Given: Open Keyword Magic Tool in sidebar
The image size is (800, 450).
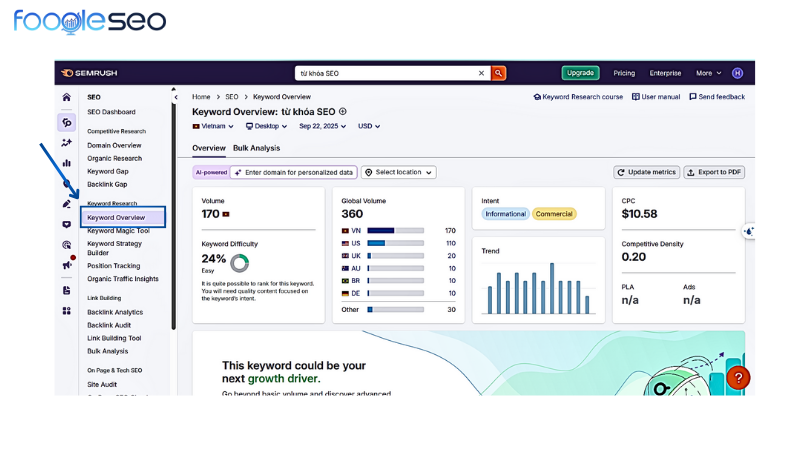Looking at the screenshot, I should (x=118, y=231).
